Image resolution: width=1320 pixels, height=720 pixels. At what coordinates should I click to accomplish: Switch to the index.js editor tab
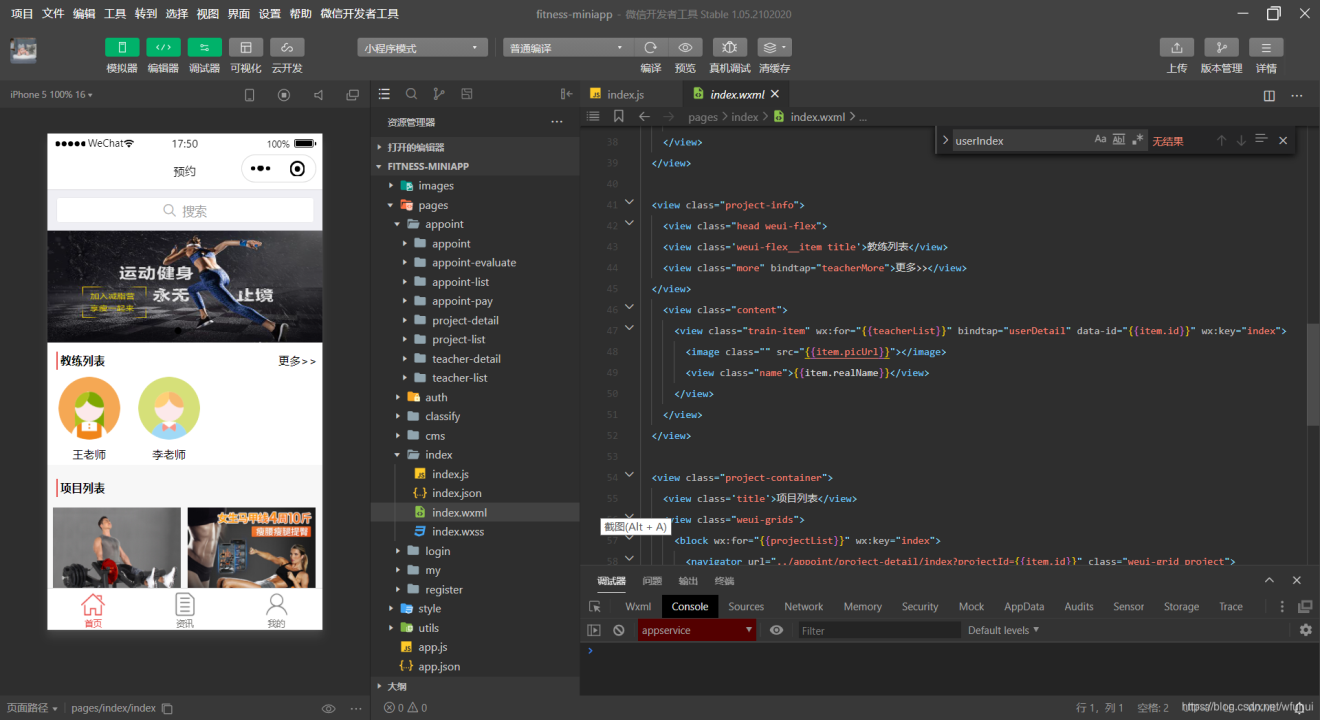click(625, 94)
